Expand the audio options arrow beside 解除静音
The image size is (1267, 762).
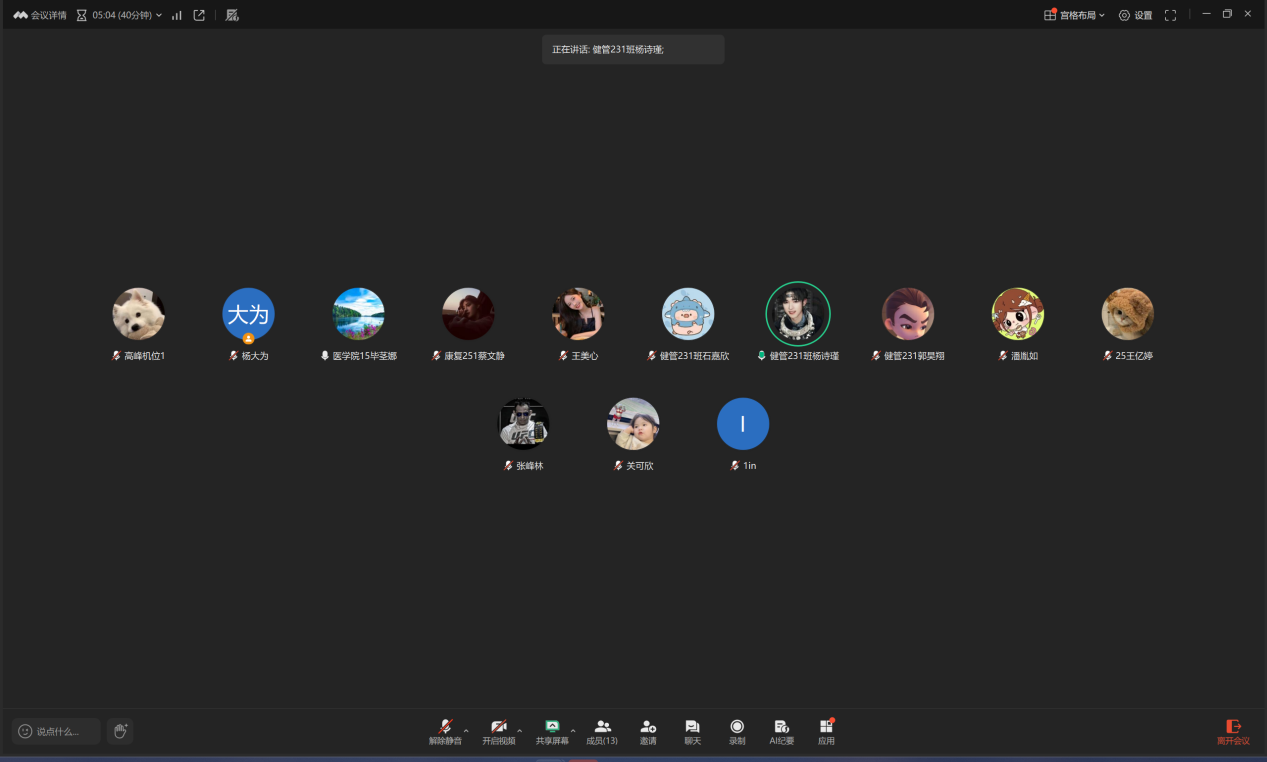point(466,731)
